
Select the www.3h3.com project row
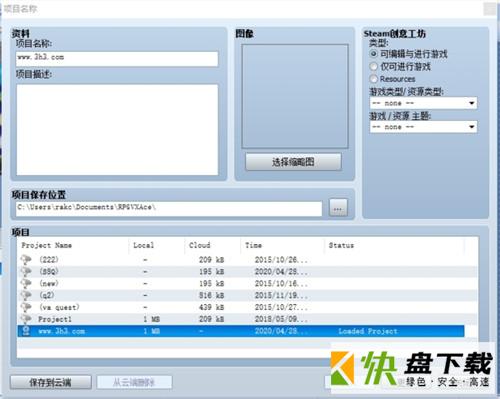[241, 331]
